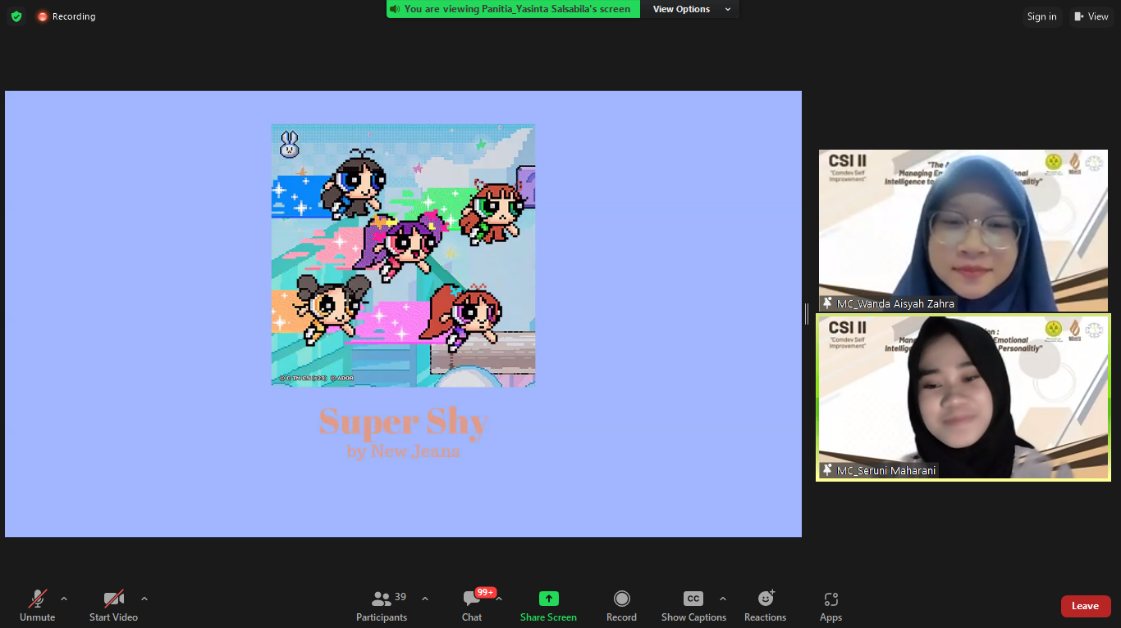Viewport: 1121px width, 628px height.
Task: Open the Participants panel
Action: (x=382, y=605)
